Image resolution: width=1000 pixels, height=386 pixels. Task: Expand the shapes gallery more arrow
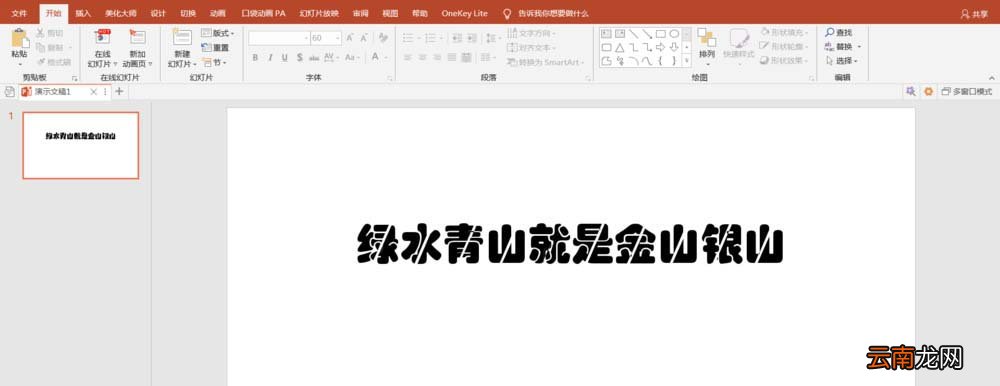[687, 61]
